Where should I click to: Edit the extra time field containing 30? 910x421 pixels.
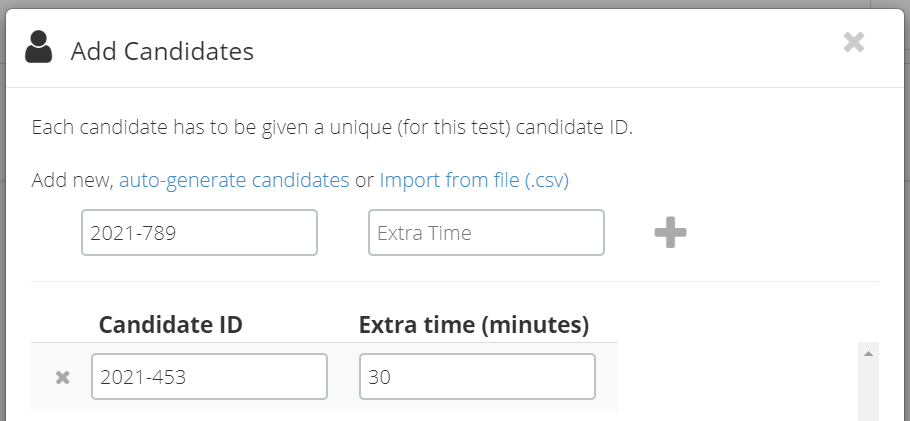pyautogui.click(x=477, y=376)
